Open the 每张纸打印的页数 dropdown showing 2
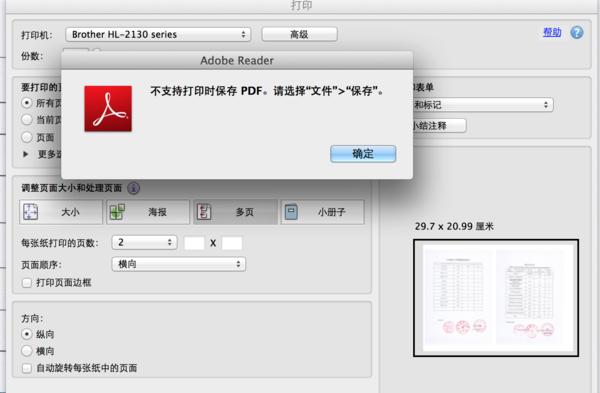This screenshot has height=393, width=600. coord(144,242)
